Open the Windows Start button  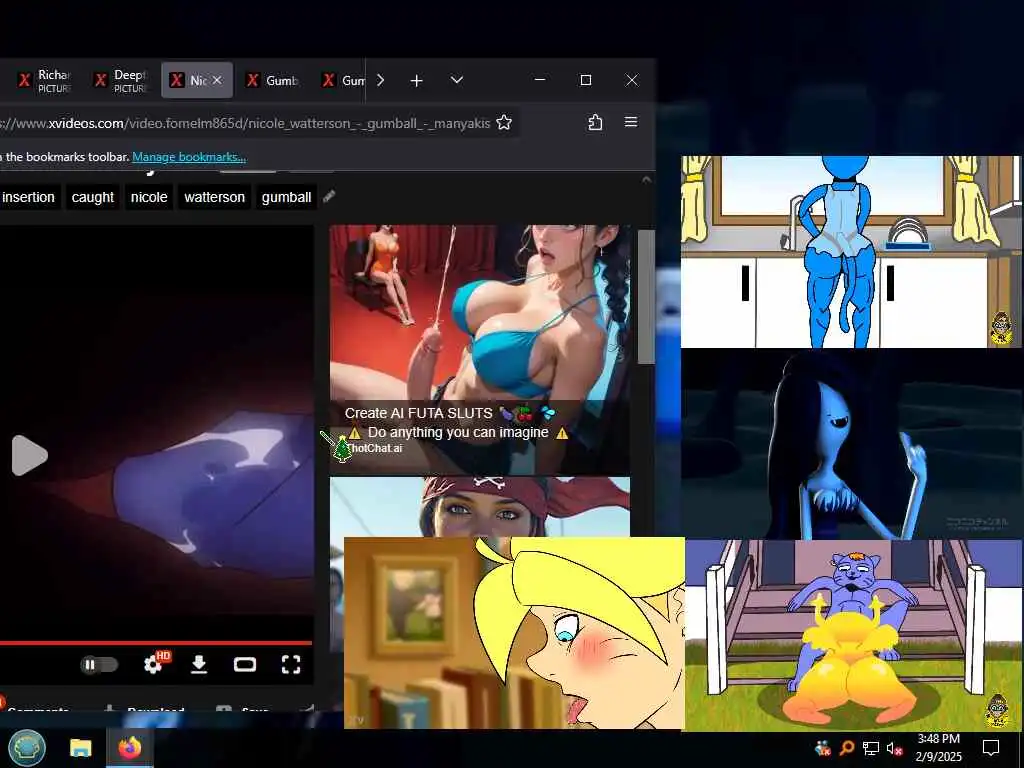tap(27, 748)
